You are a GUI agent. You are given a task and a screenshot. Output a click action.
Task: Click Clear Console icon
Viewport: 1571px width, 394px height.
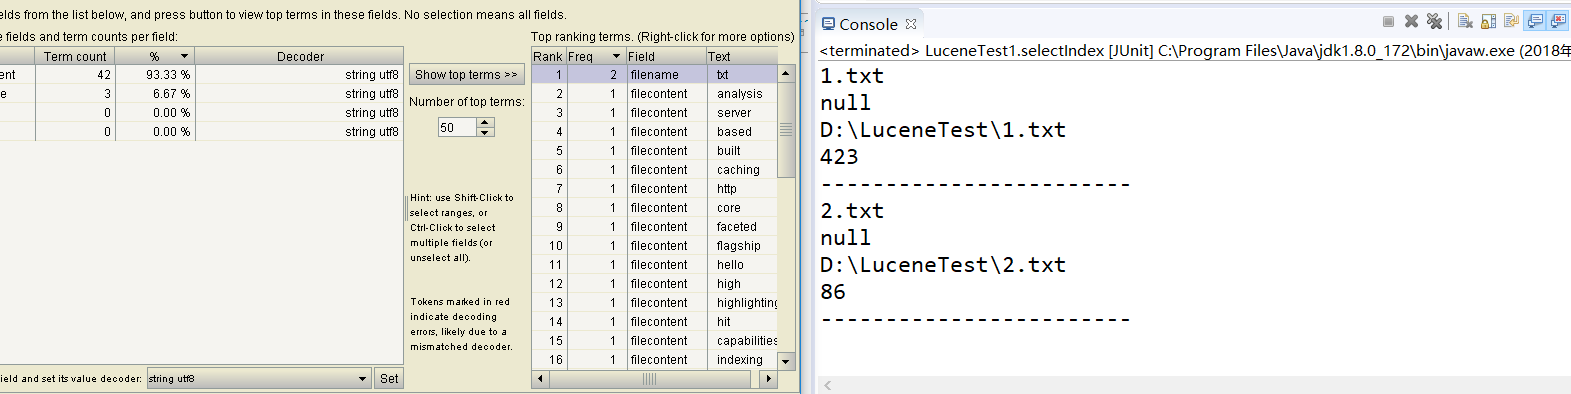[x=1465, y=21]
